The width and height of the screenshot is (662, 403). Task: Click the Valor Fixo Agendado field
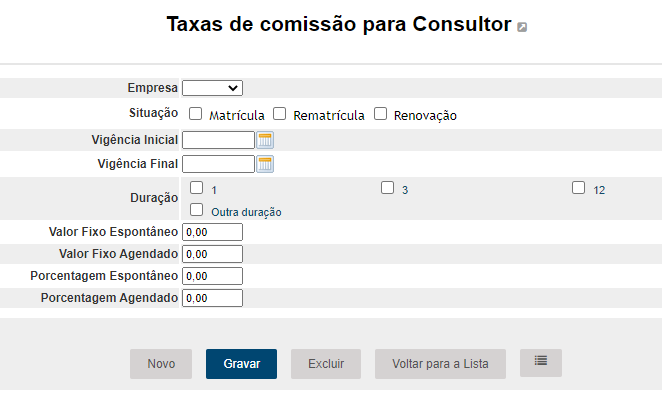coord(212,254)
